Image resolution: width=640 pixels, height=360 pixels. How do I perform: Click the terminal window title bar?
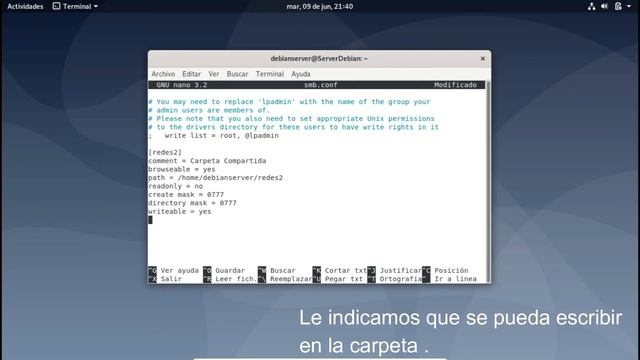point(319,59)
